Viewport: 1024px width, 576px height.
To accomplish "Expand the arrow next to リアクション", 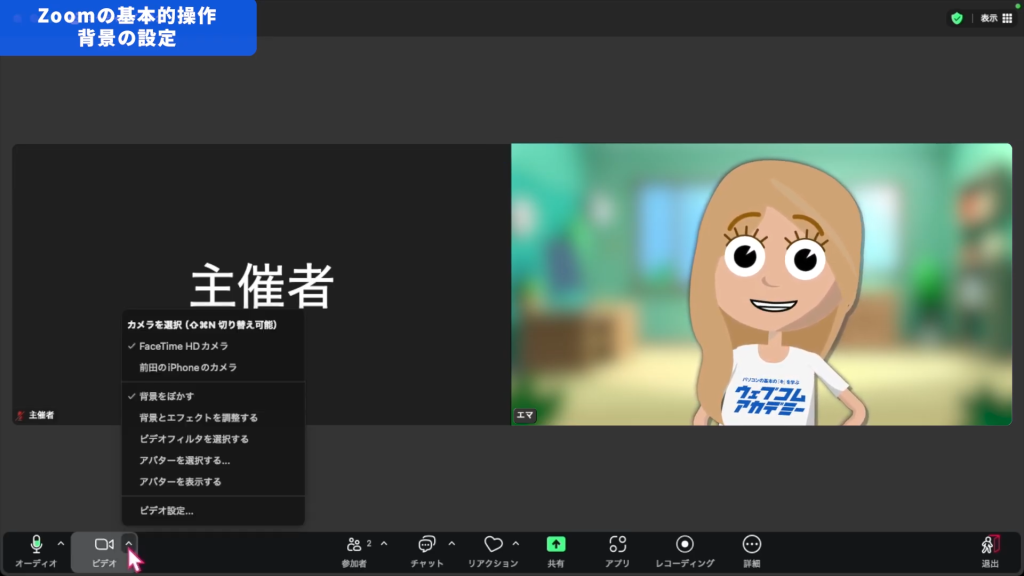I will tap(516, 544).
